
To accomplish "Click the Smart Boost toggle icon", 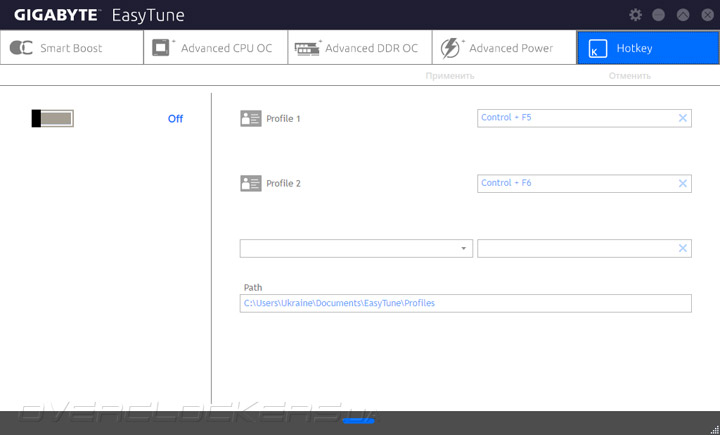I will [x=21, y=48].
